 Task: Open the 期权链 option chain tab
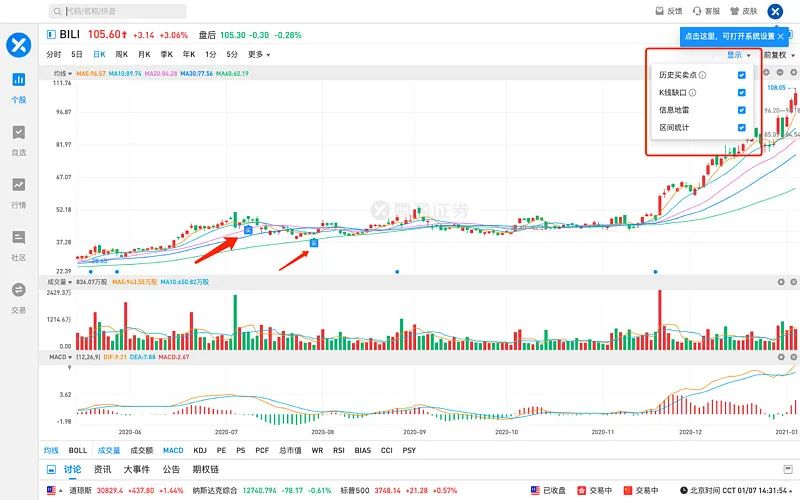206,469
